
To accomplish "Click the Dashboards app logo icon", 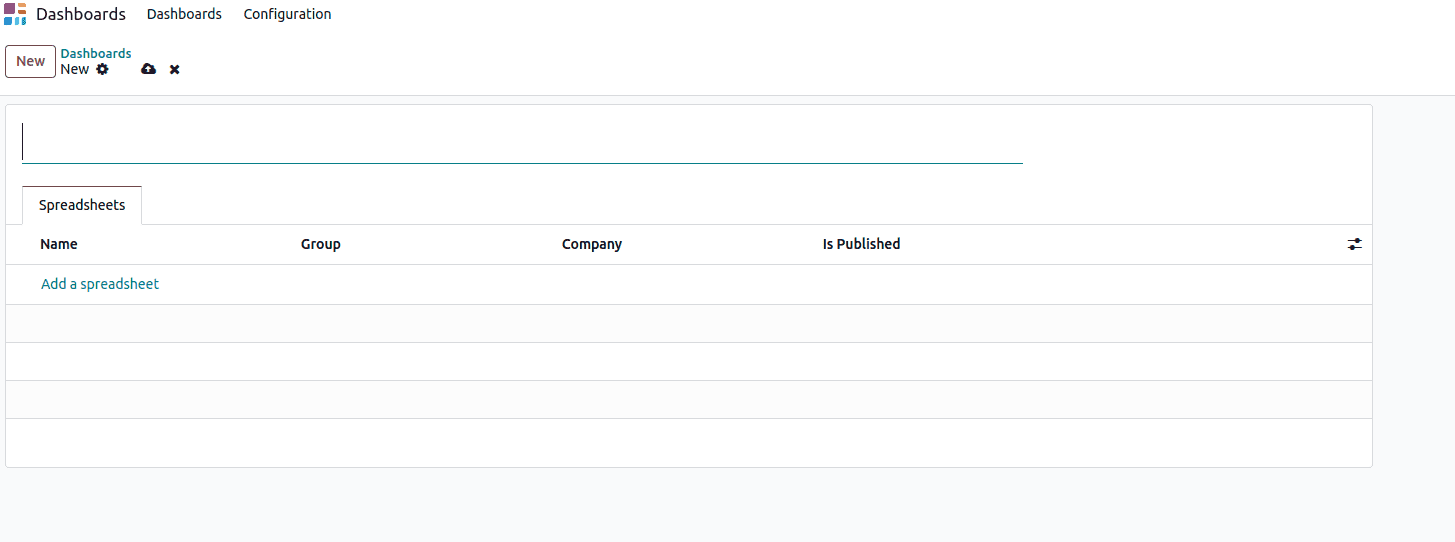I will tap(15, 14).
